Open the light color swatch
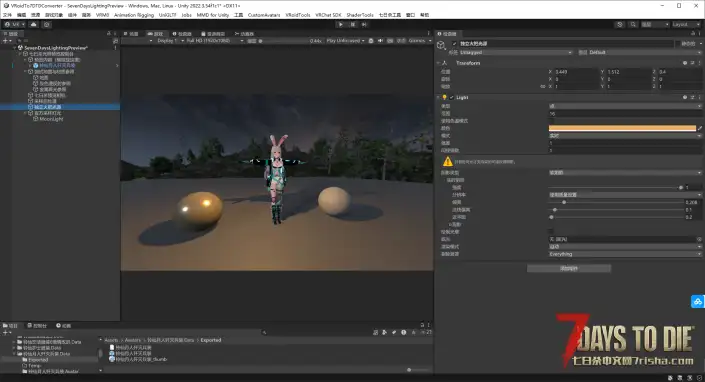 pos(622,128)
